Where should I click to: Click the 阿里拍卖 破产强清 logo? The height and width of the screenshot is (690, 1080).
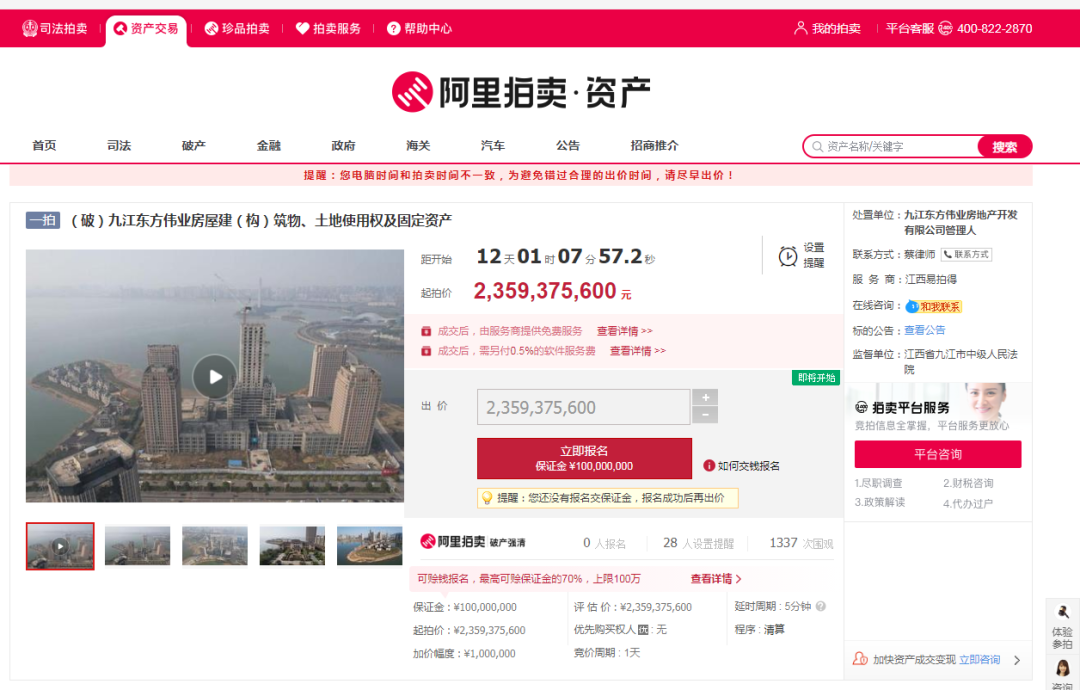[x=472, y=542]
